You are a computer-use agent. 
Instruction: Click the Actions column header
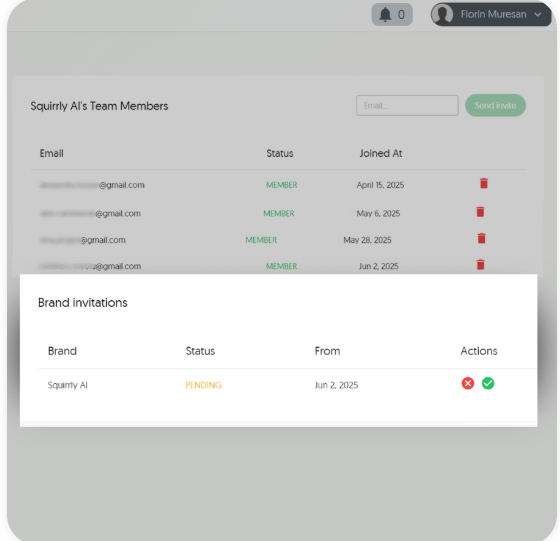[479, 351]
